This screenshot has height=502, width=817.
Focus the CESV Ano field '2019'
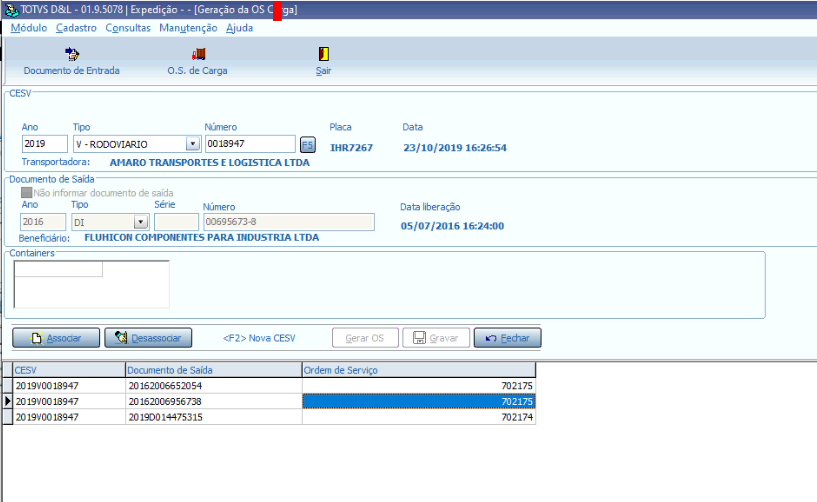click(44, 144)
